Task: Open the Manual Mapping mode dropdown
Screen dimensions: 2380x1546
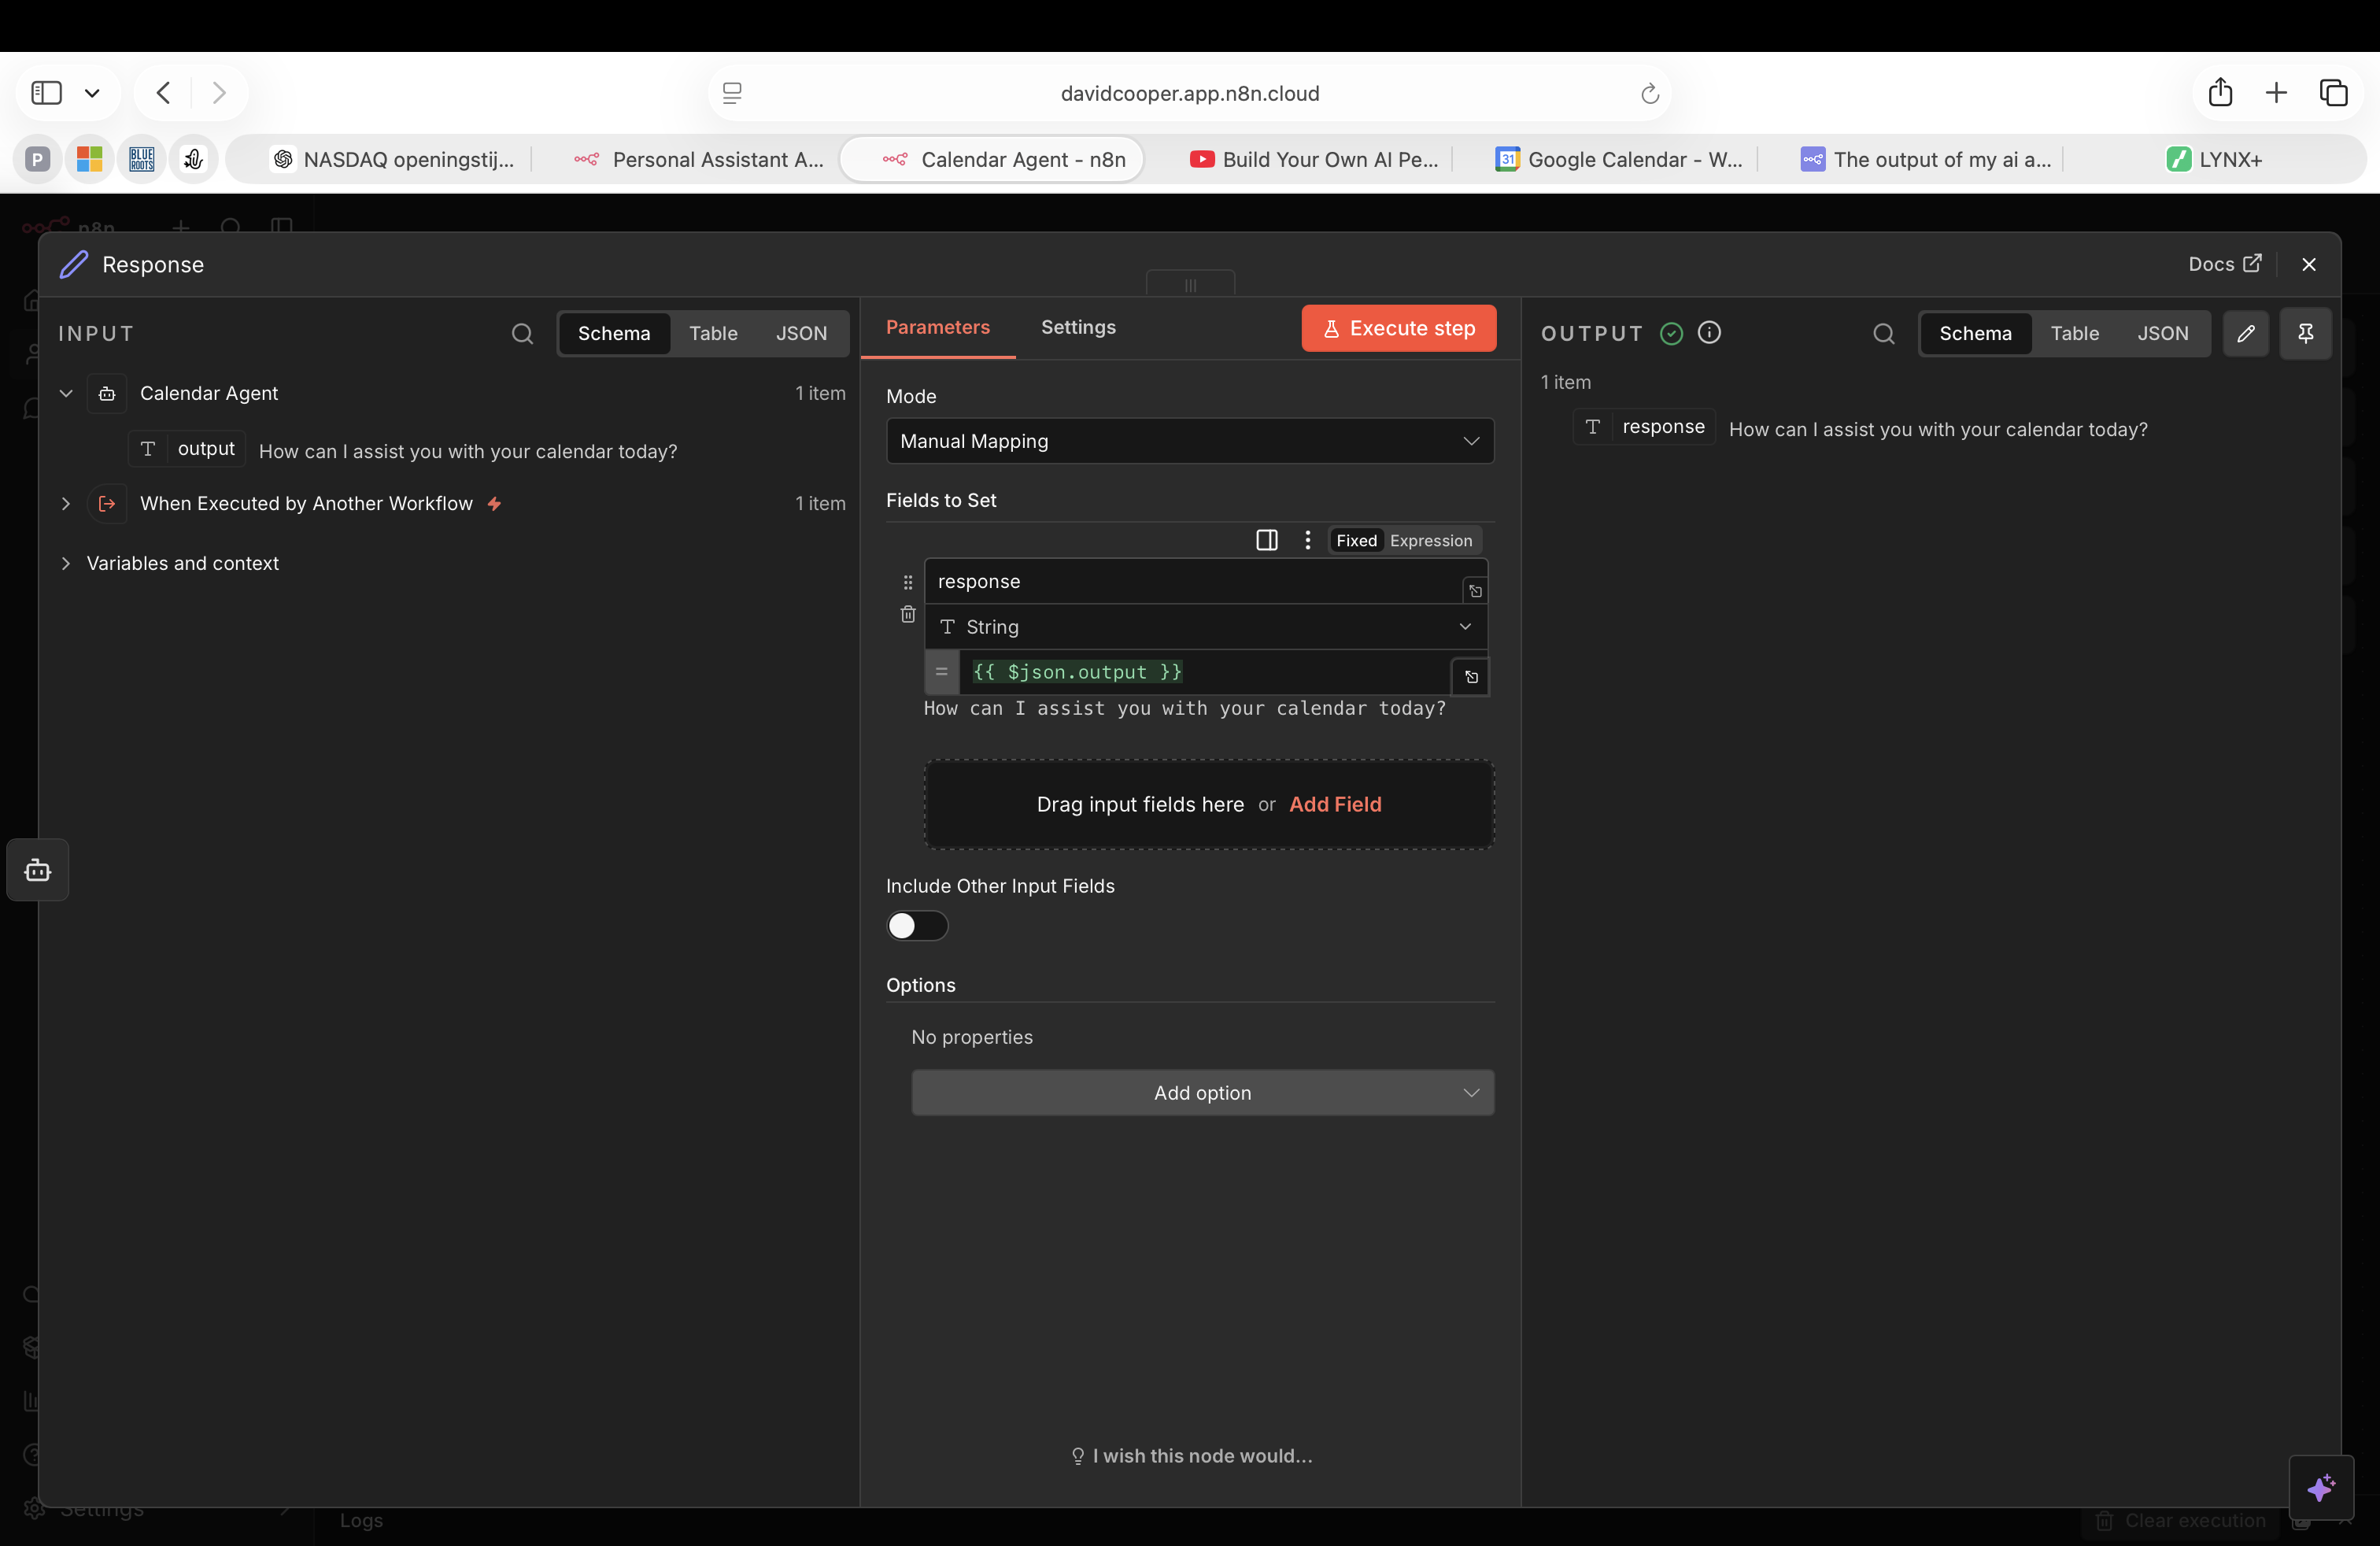Action: 1189,441
